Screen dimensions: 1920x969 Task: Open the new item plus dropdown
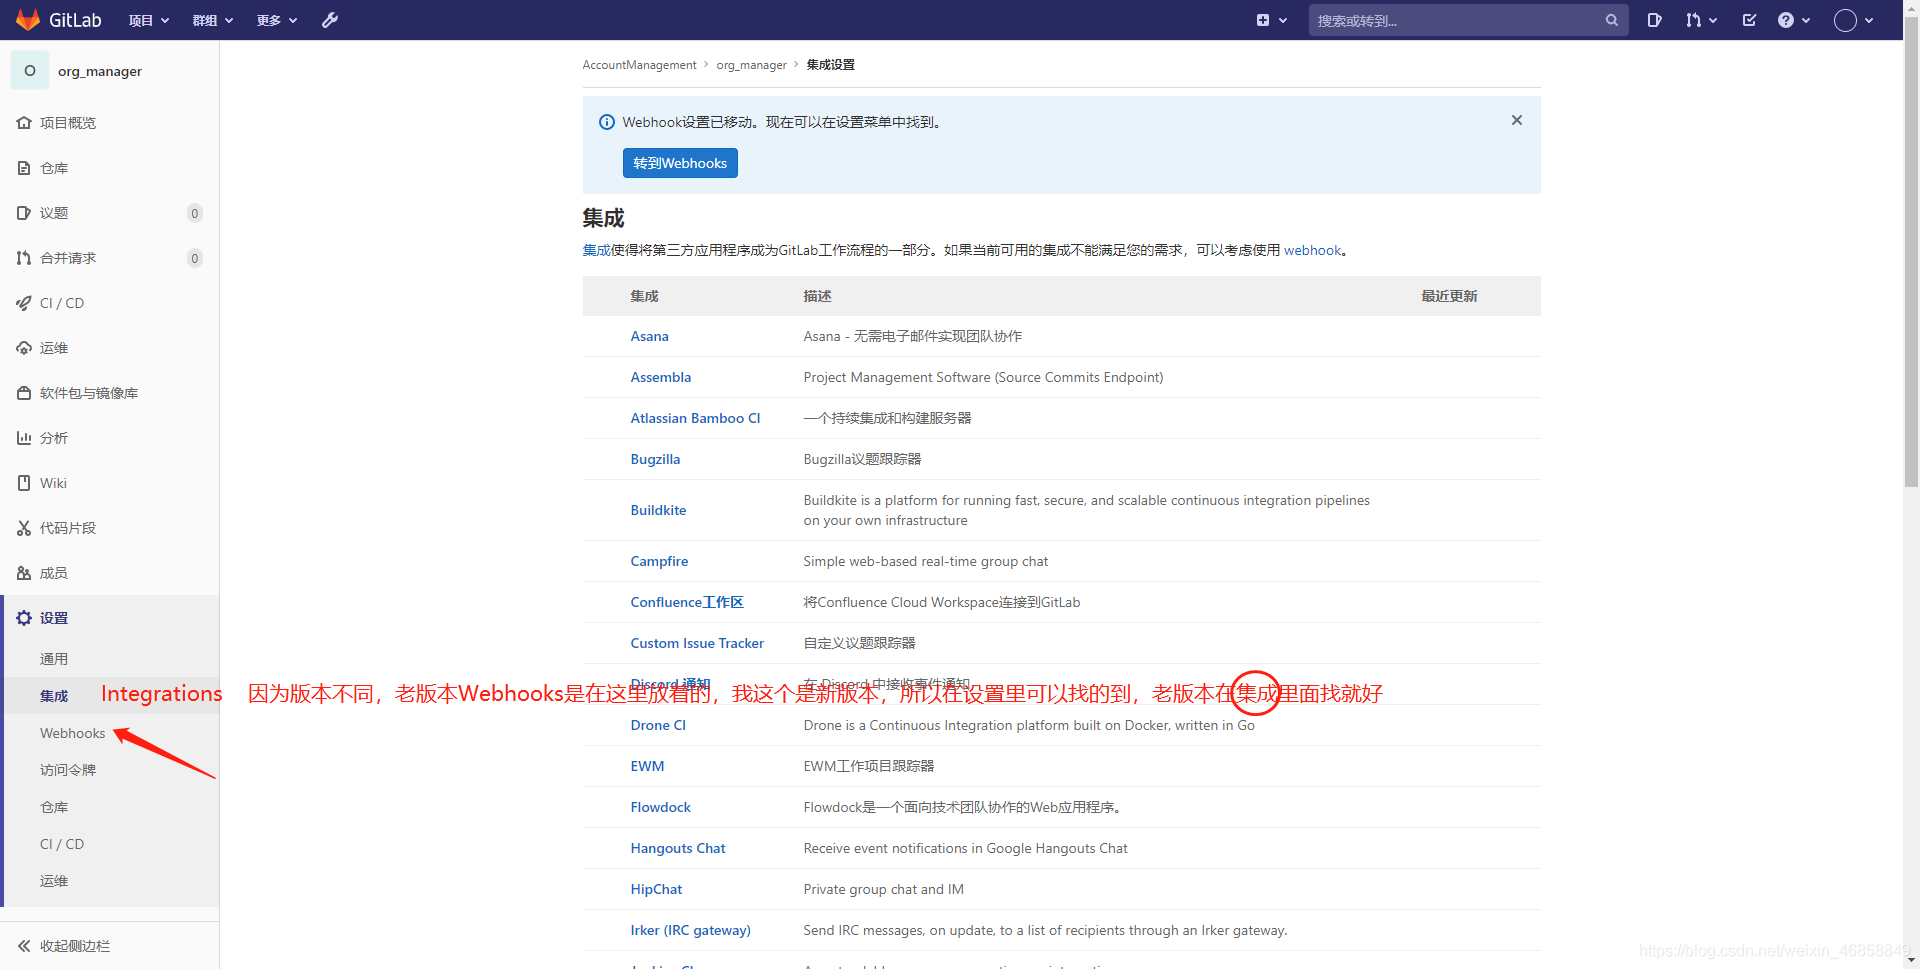point(1271,20)
